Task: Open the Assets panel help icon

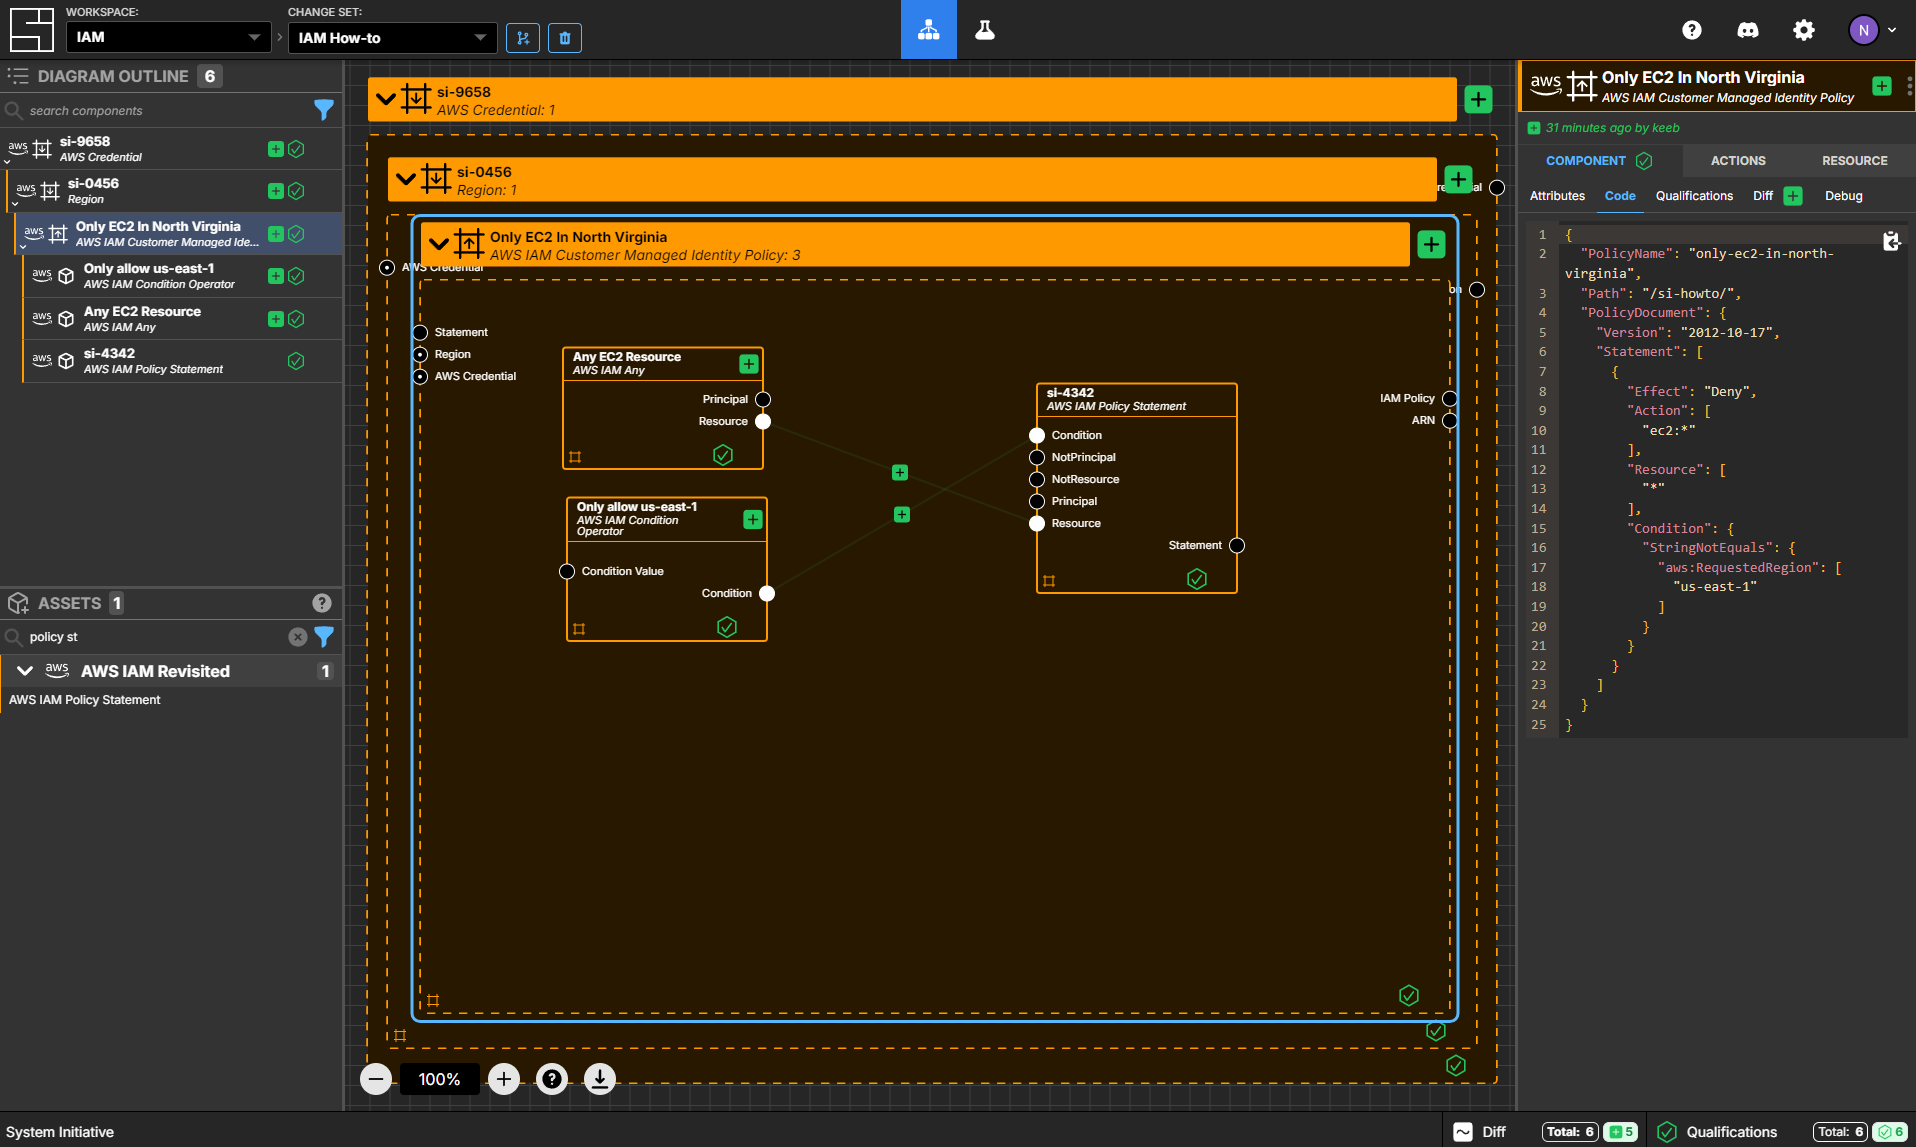Action: [322, 603]
